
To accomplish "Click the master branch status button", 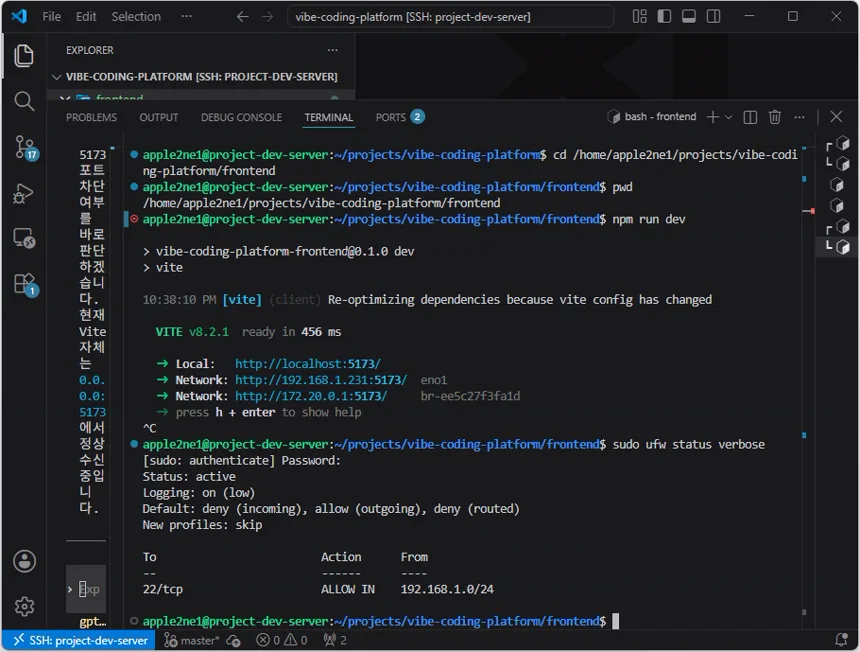I will click(x=193, y=640).
